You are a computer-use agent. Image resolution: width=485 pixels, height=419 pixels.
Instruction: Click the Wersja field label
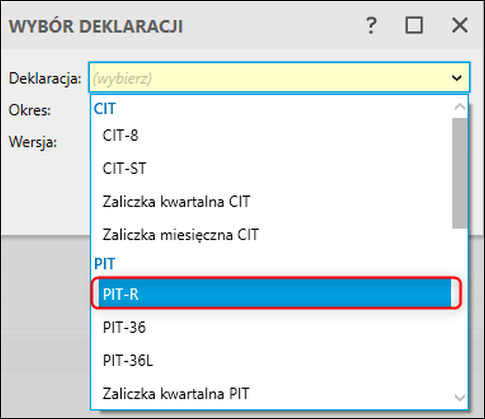pyautogui.click(x=33, y=142)
